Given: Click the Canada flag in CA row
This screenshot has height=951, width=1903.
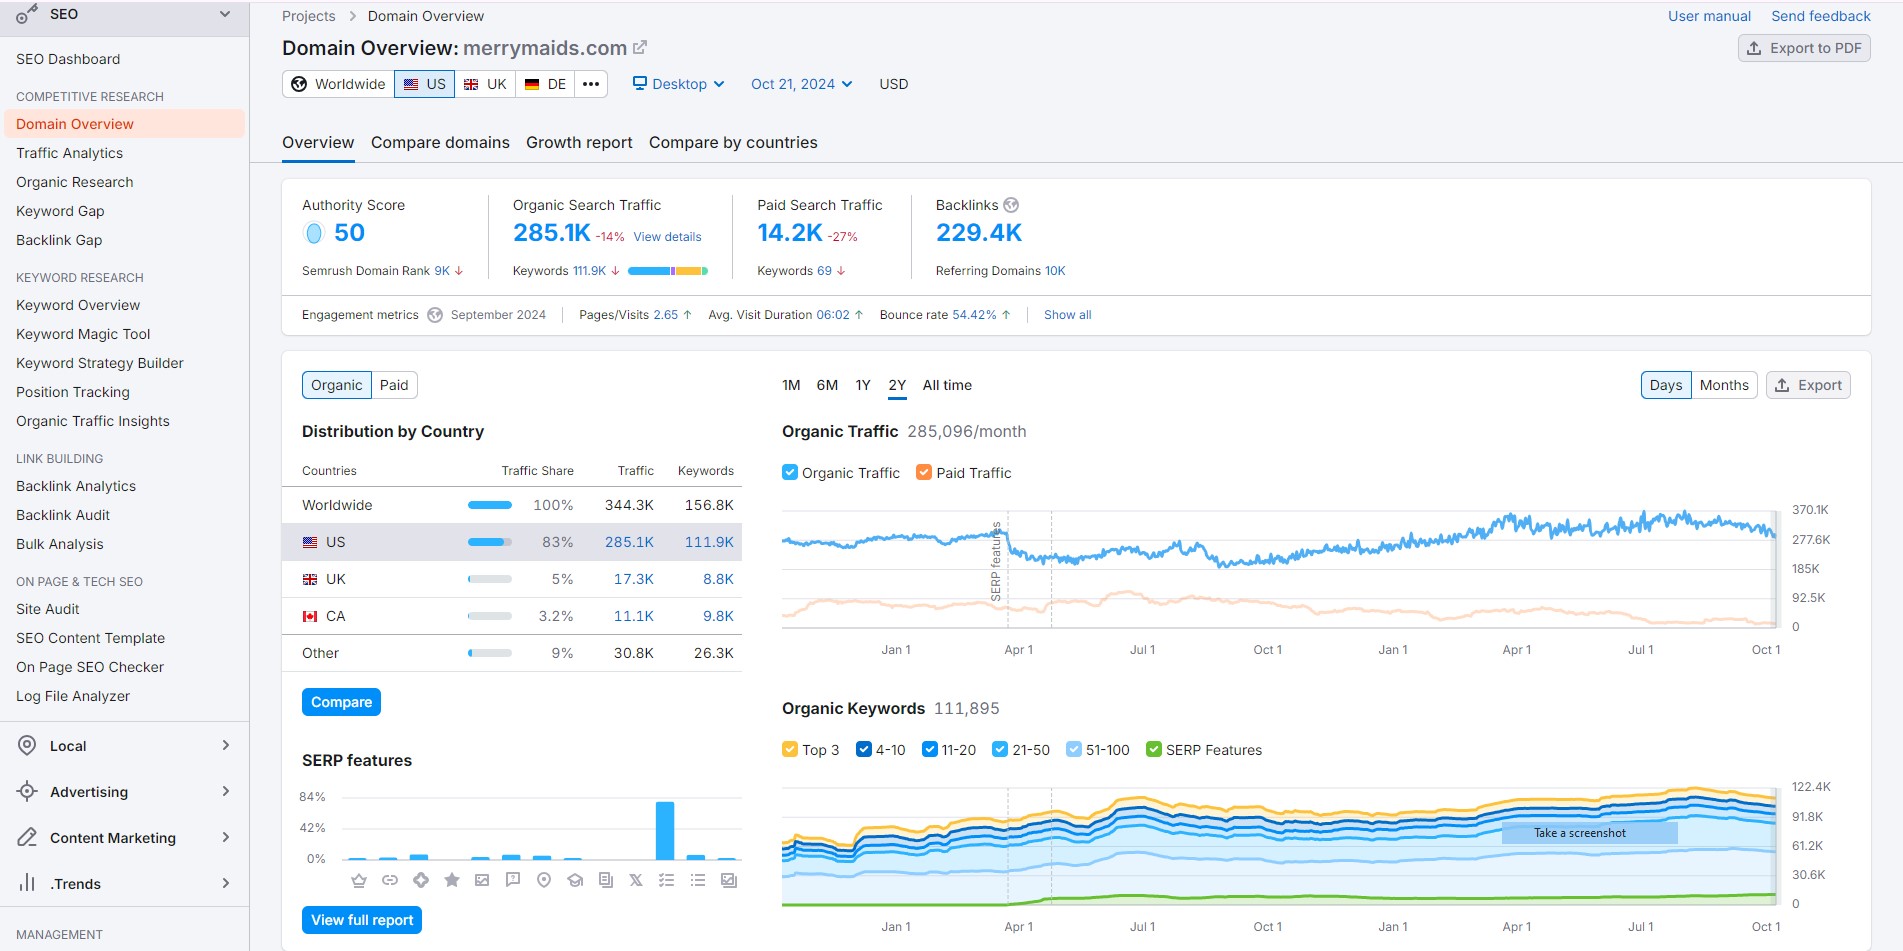Looking at the screenshot, I should (x=310, y=616).
